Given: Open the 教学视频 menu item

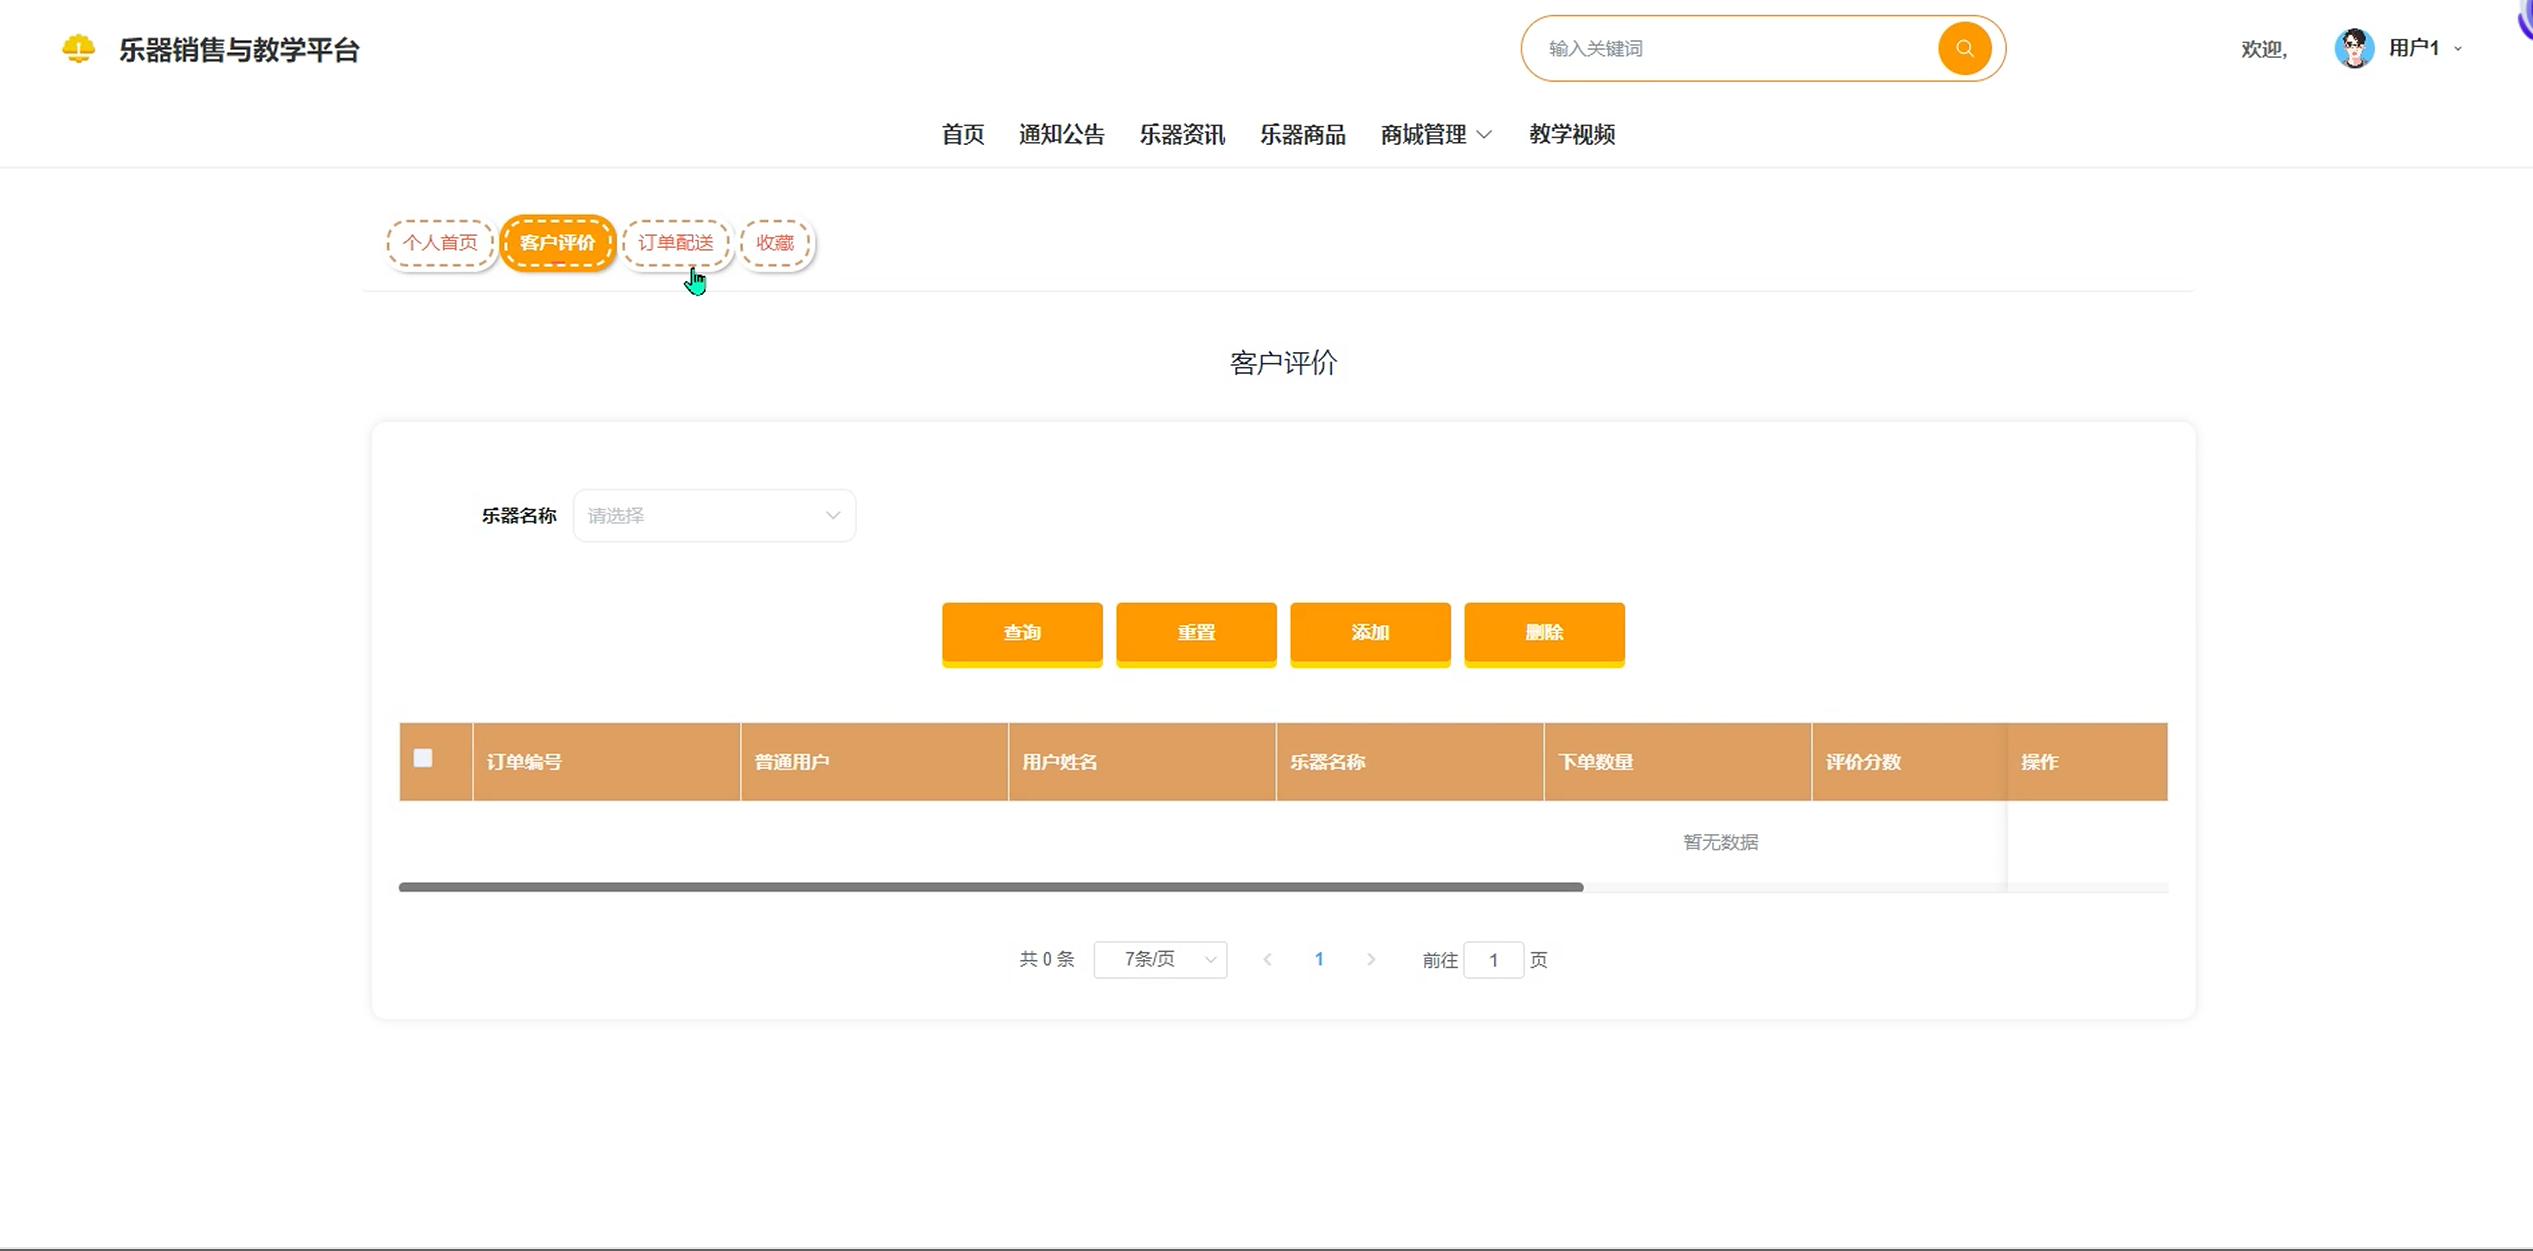Looking at the screenshot, I should 1571,134.
